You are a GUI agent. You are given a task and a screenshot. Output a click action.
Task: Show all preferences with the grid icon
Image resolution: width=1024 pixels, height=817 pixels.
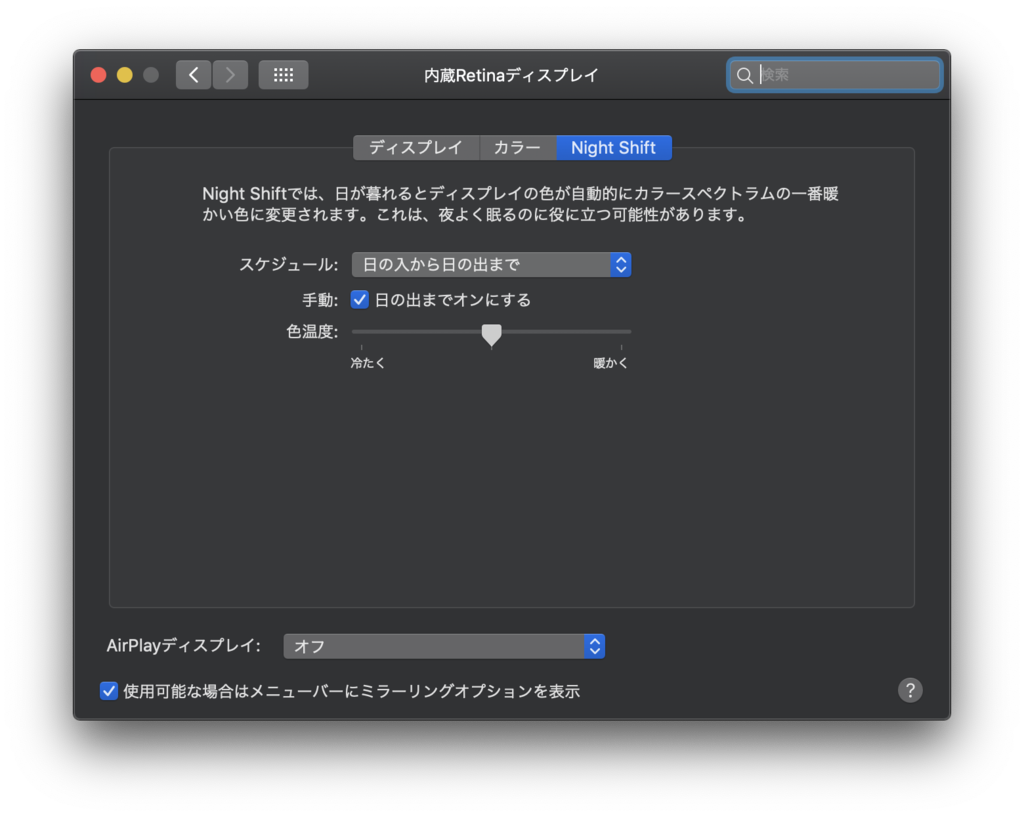click(x=283, y=75)
